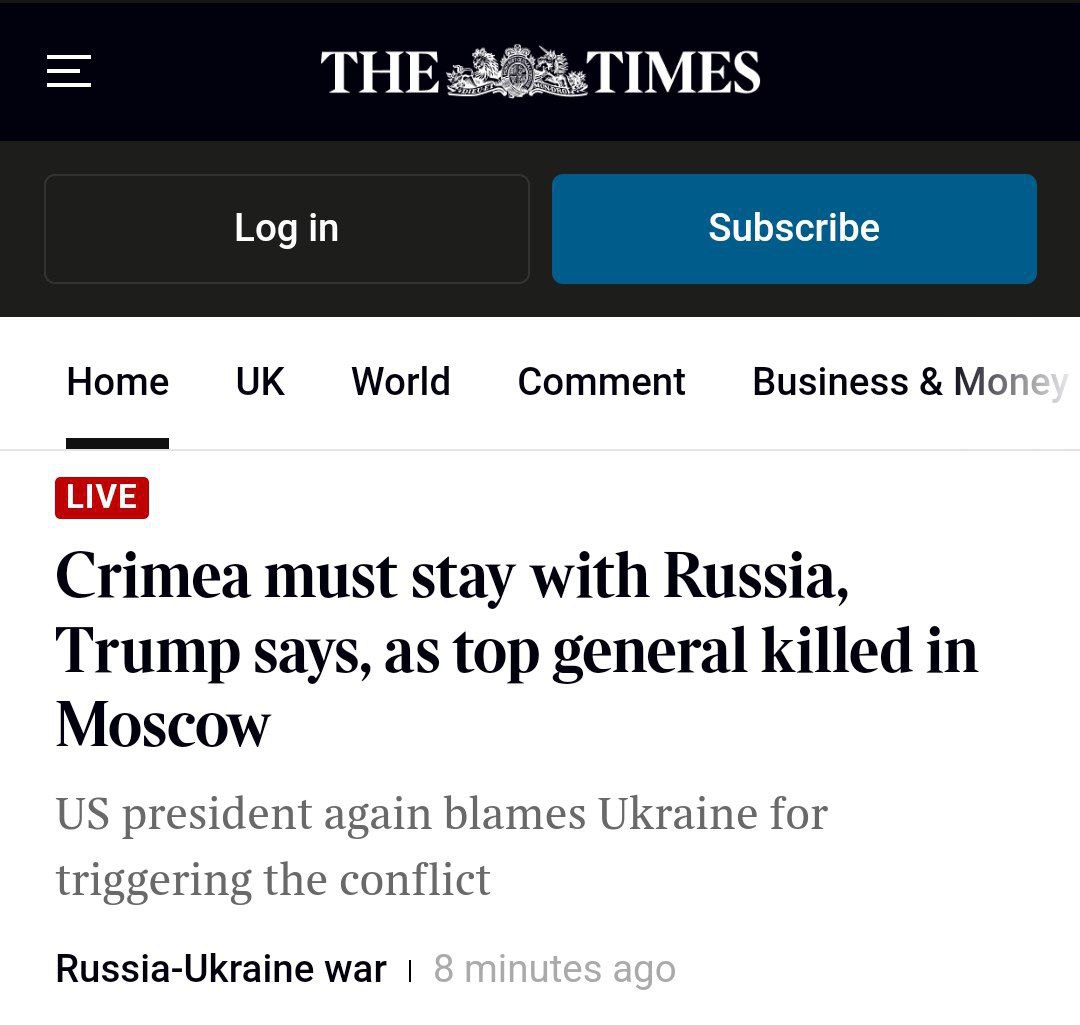Click the active underline beneath Home tab
Image resolution: width=1080 pixels, height=1025 pixels.
(117, 443)
